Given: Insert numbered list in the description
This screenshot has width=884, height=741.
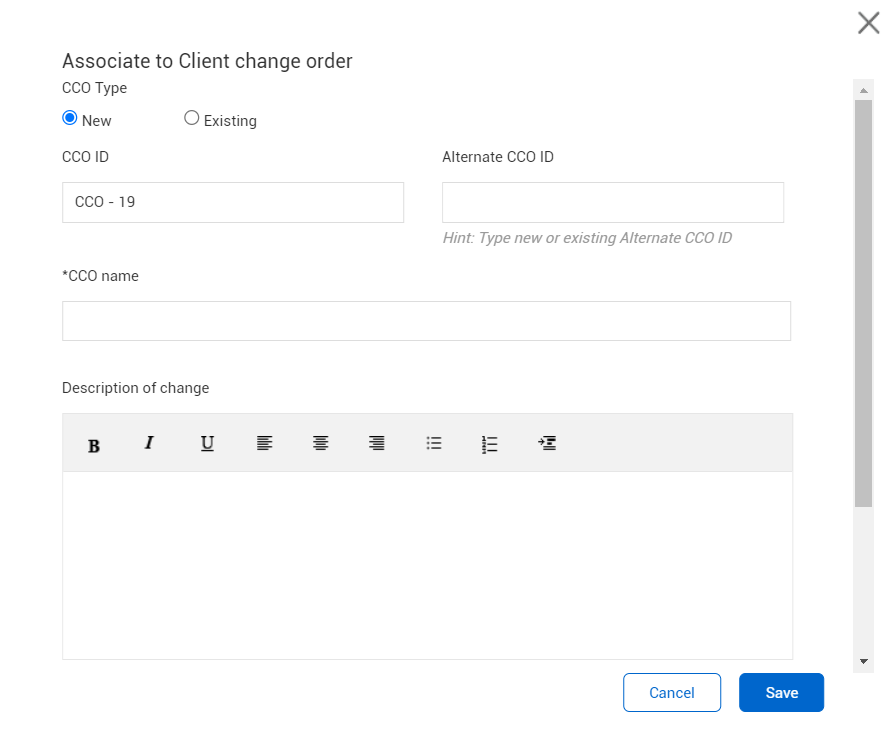Looking at the screenshot, I should (x=489, y=444).
